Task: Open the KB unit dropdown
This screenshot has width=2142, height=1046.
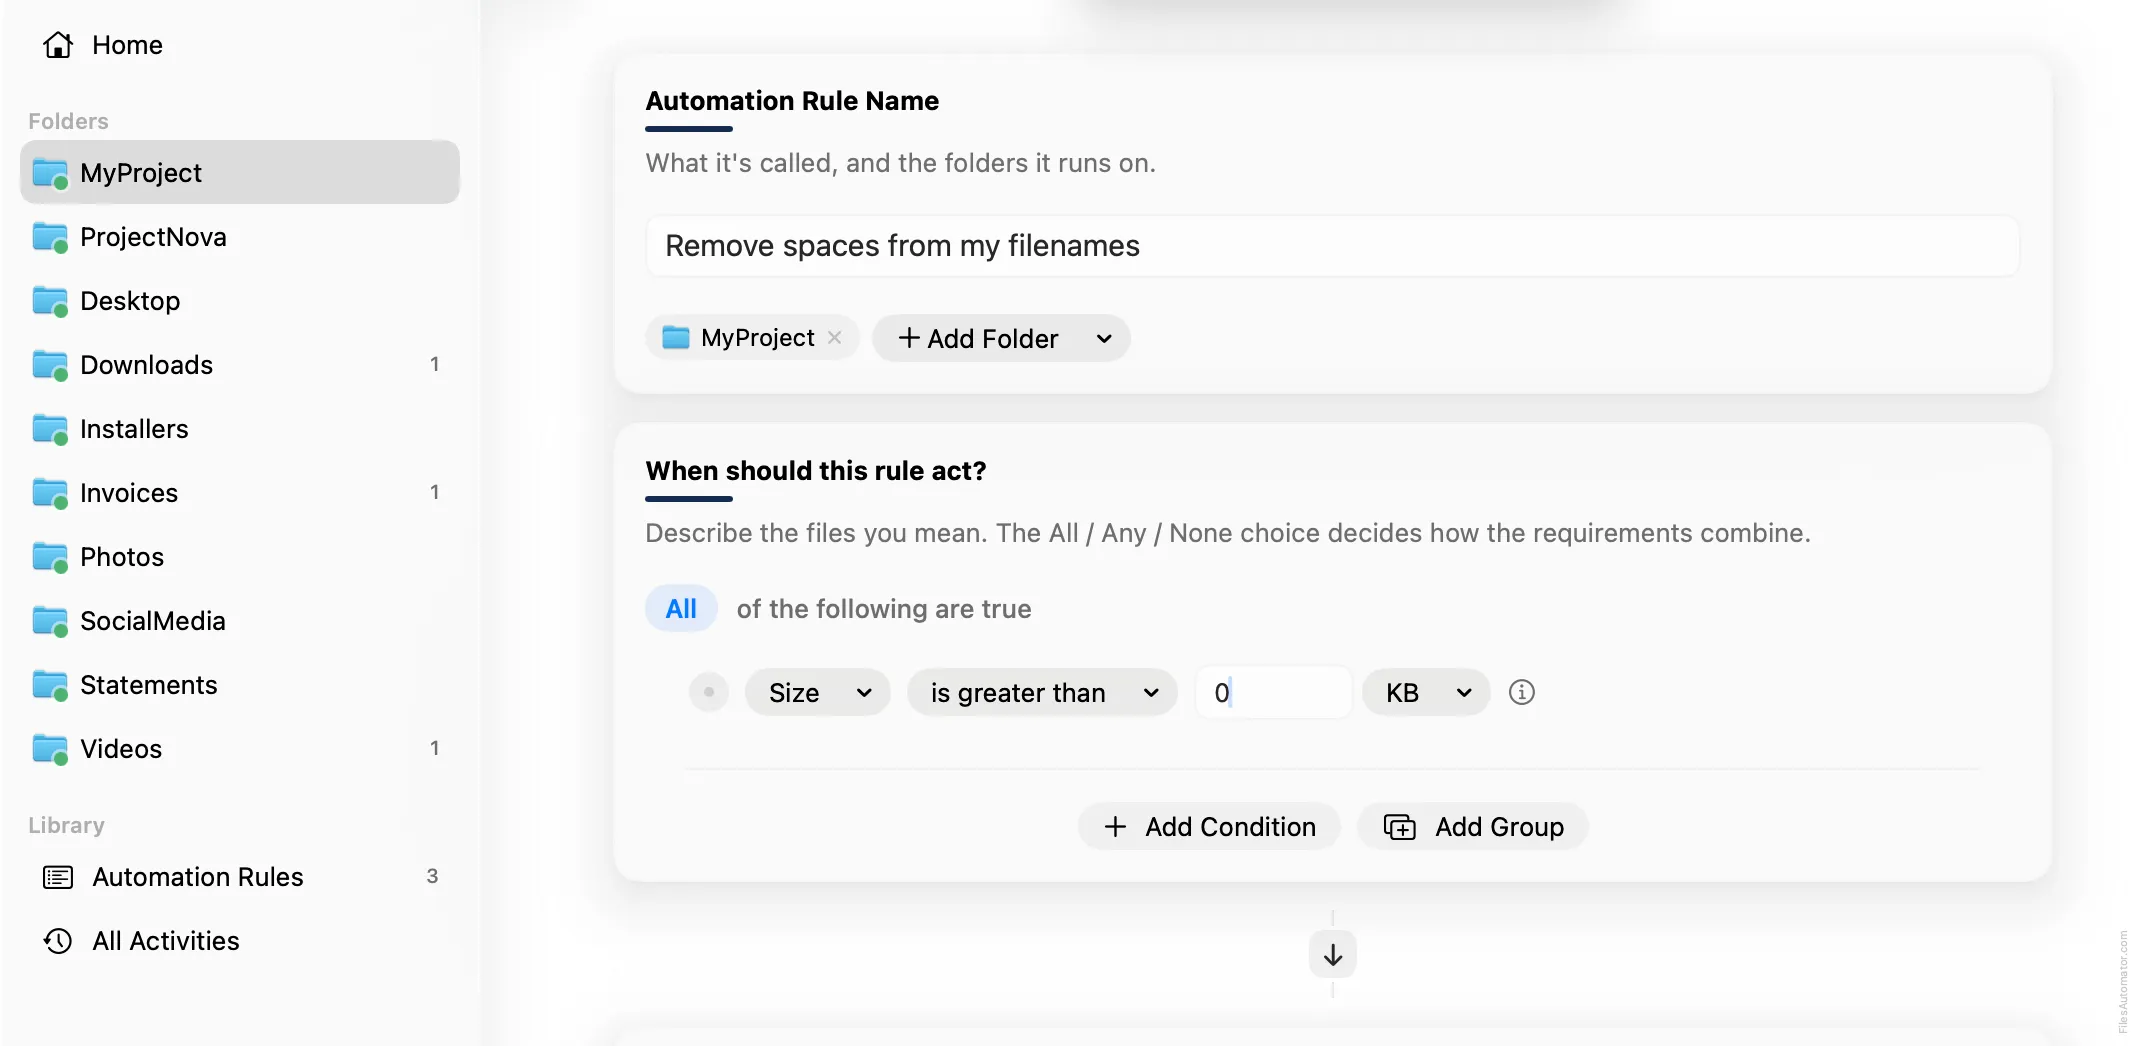Action: (x=1426, y=693)
